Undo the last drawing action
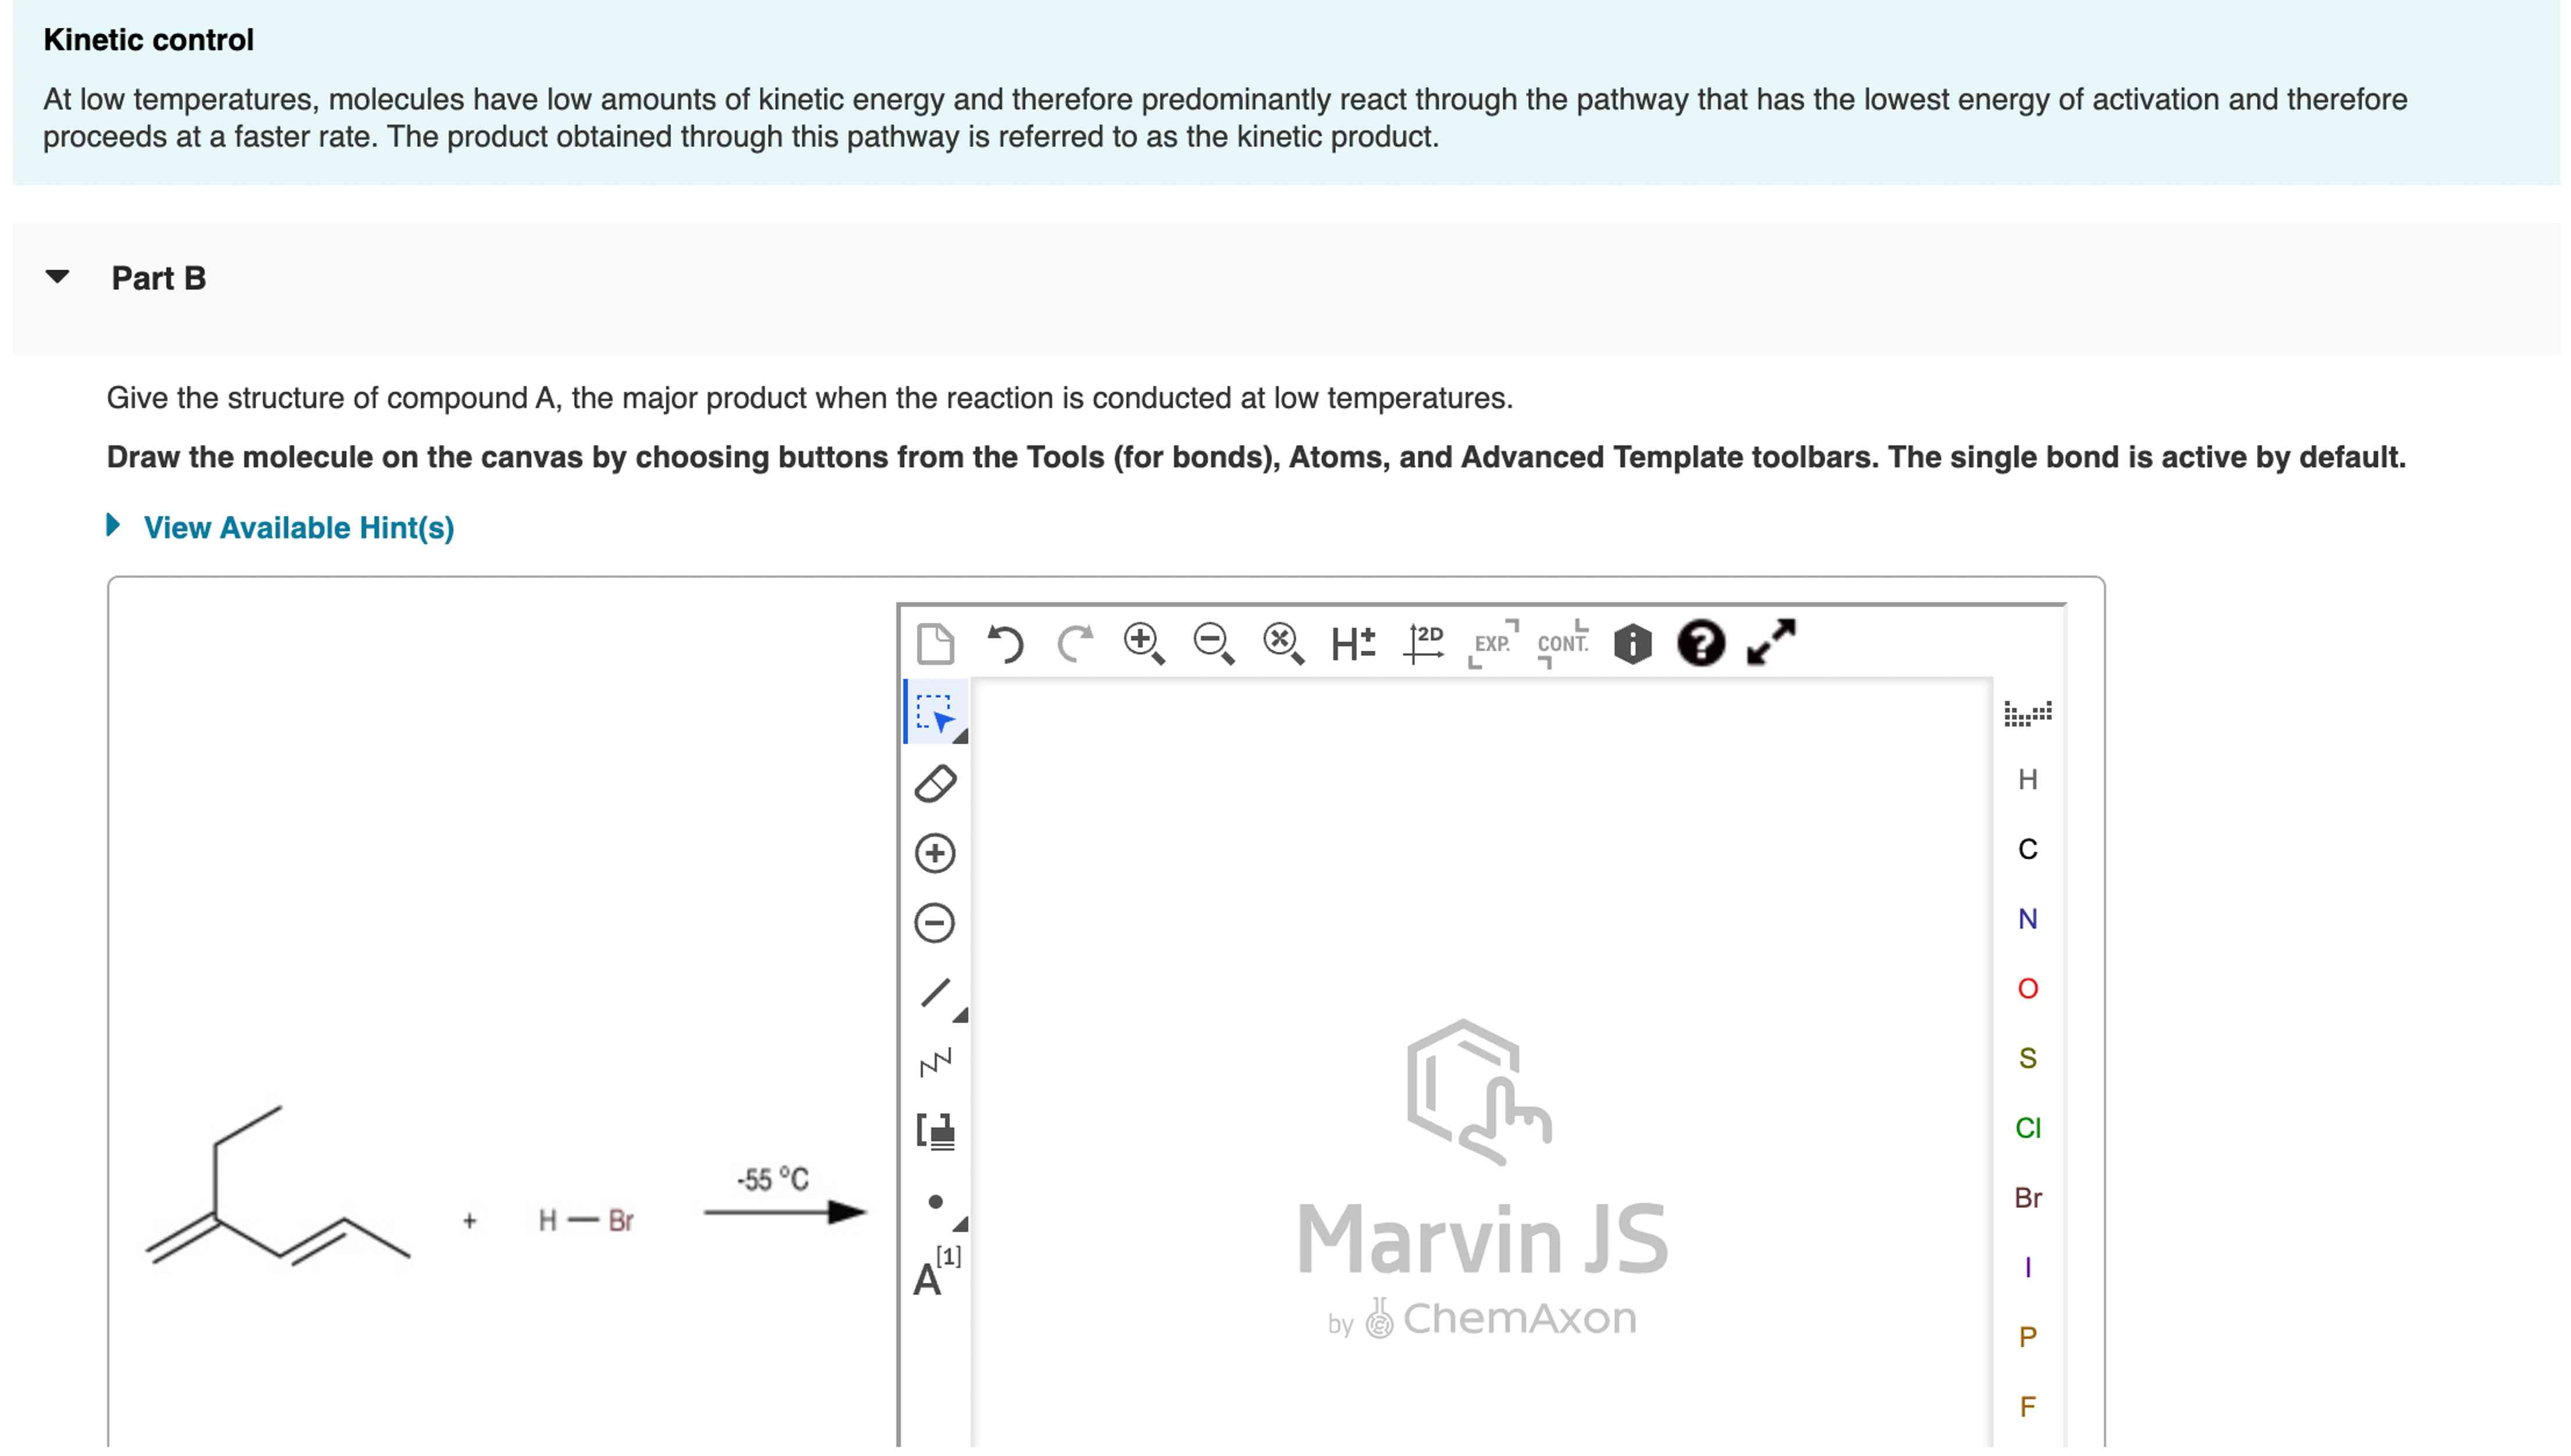This screenshot has width=2571, height=1456. [x=1004, y=643]
